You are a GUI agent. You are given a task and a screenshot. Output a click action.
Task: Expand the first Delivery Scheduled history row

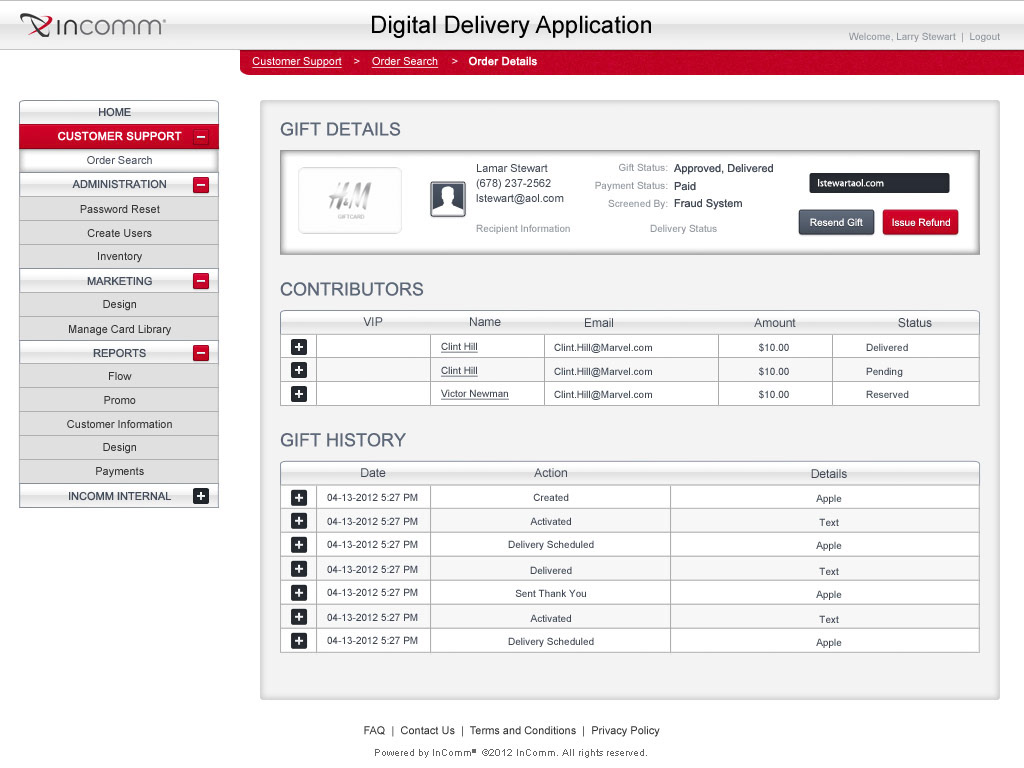tap(299, 545)
